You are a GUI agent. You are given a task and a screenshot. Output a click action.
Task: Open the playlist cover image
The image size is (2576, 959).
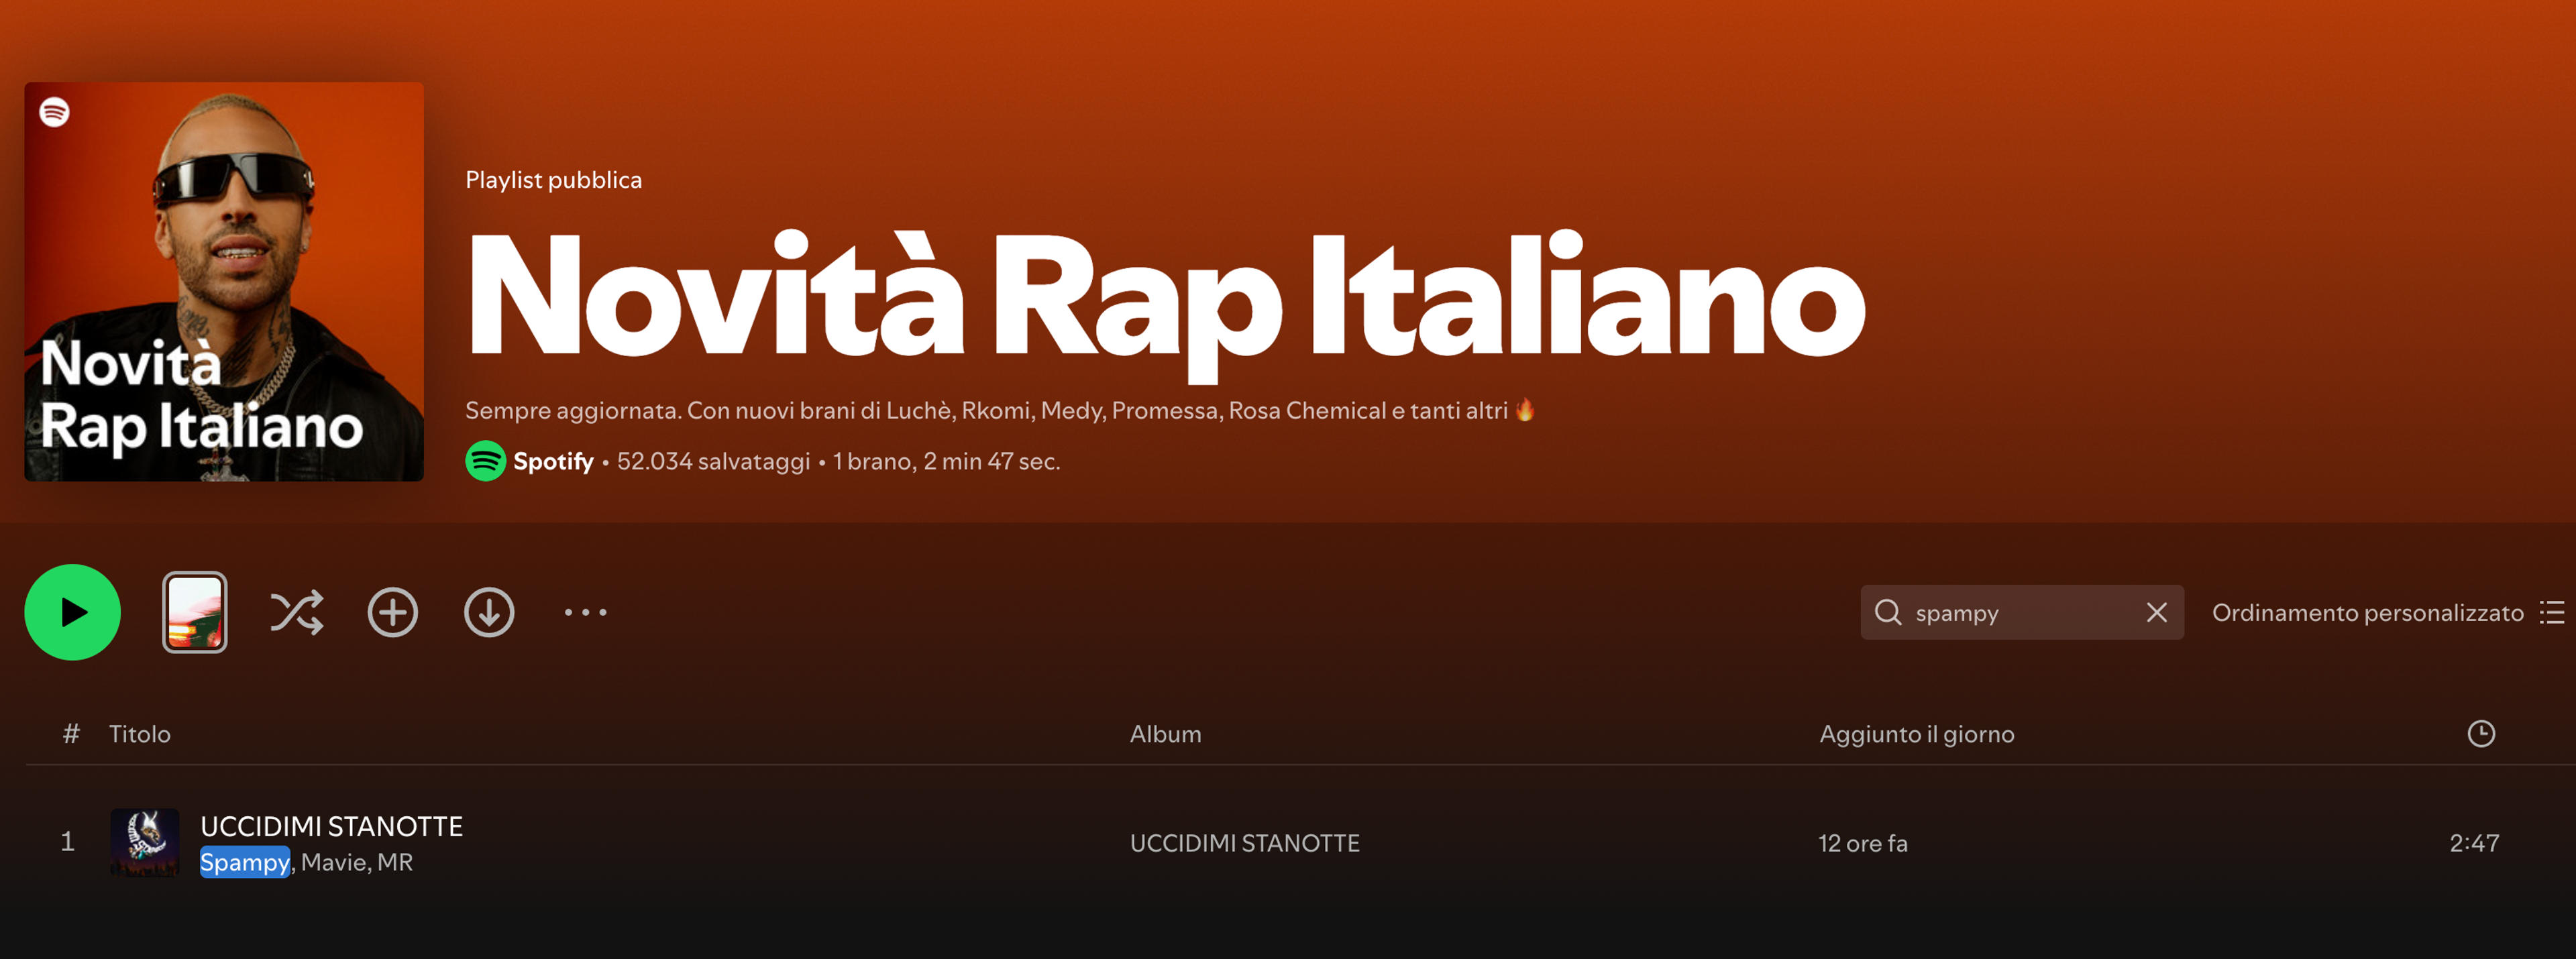(x=224, y=282)
